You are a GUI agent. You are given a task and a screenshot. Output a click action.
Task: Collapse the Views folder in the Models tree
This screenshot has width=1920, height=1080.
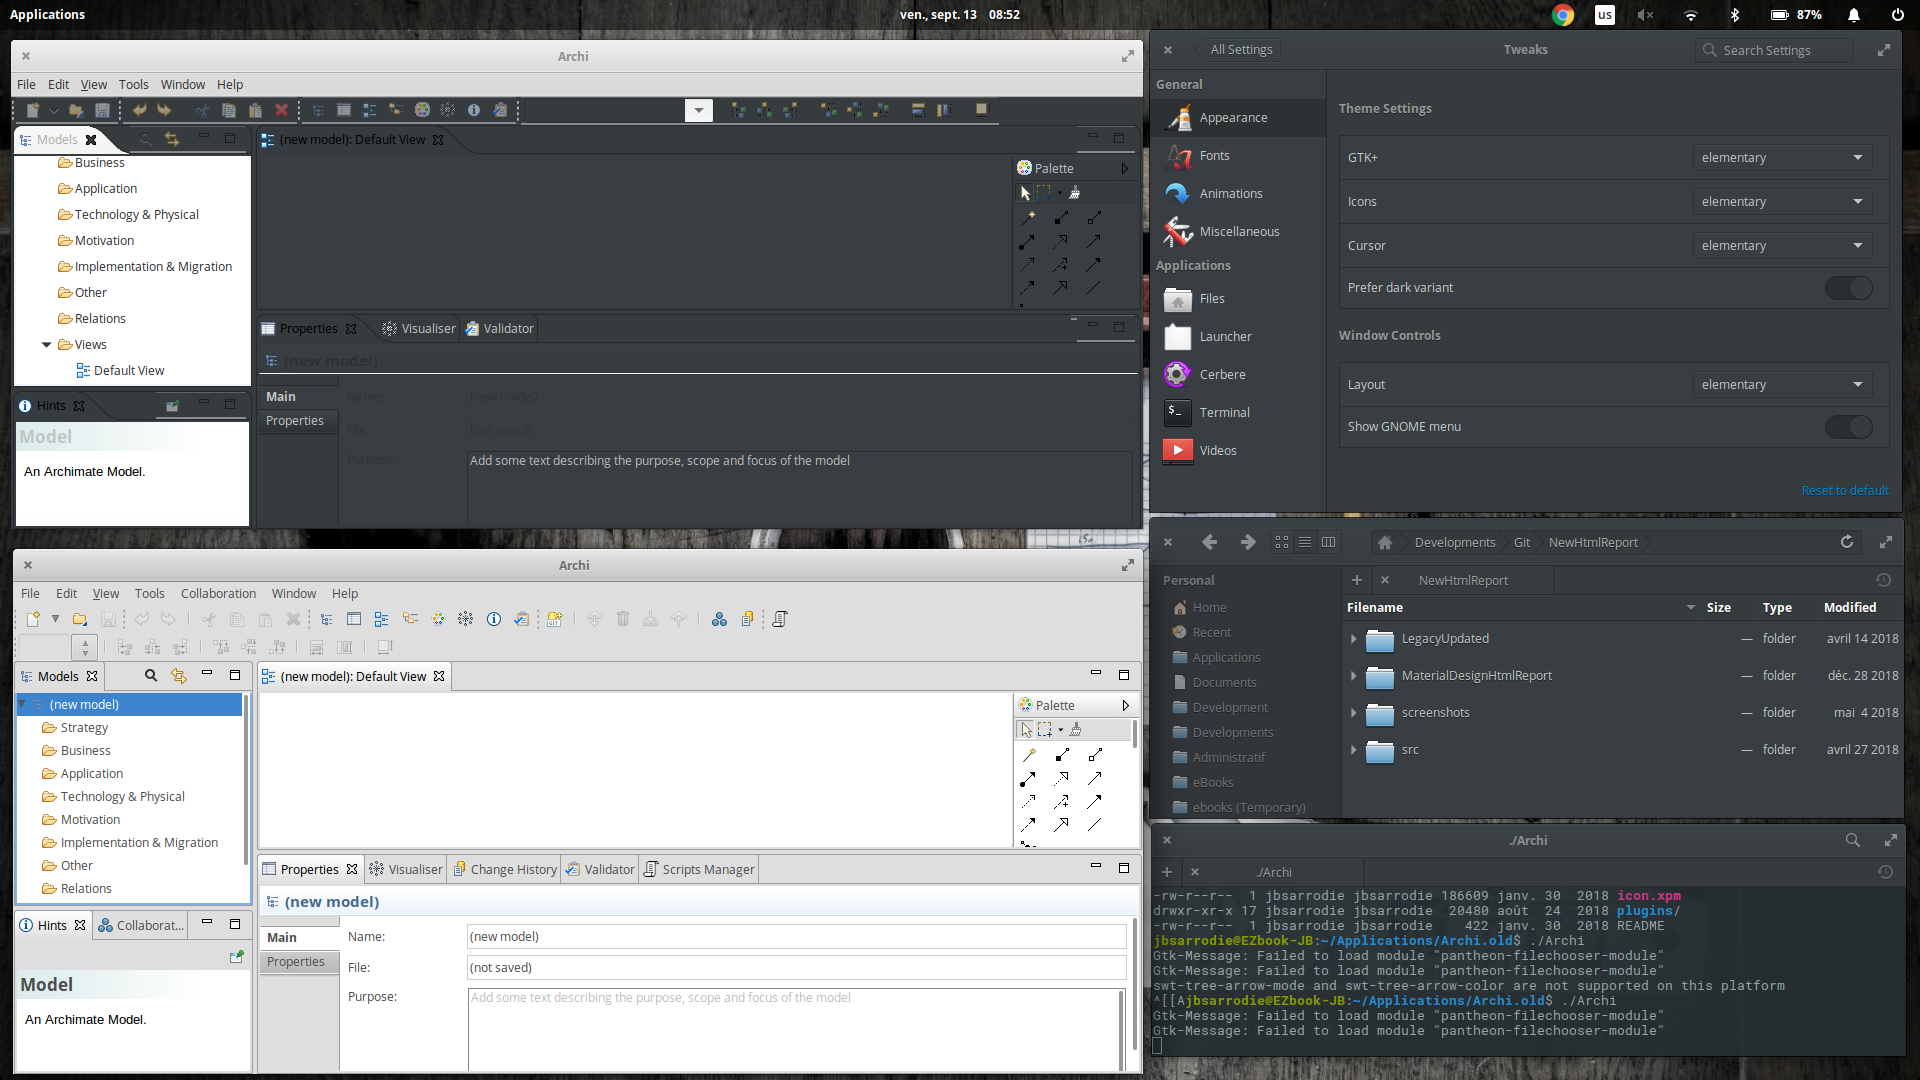tap(46, 344)
